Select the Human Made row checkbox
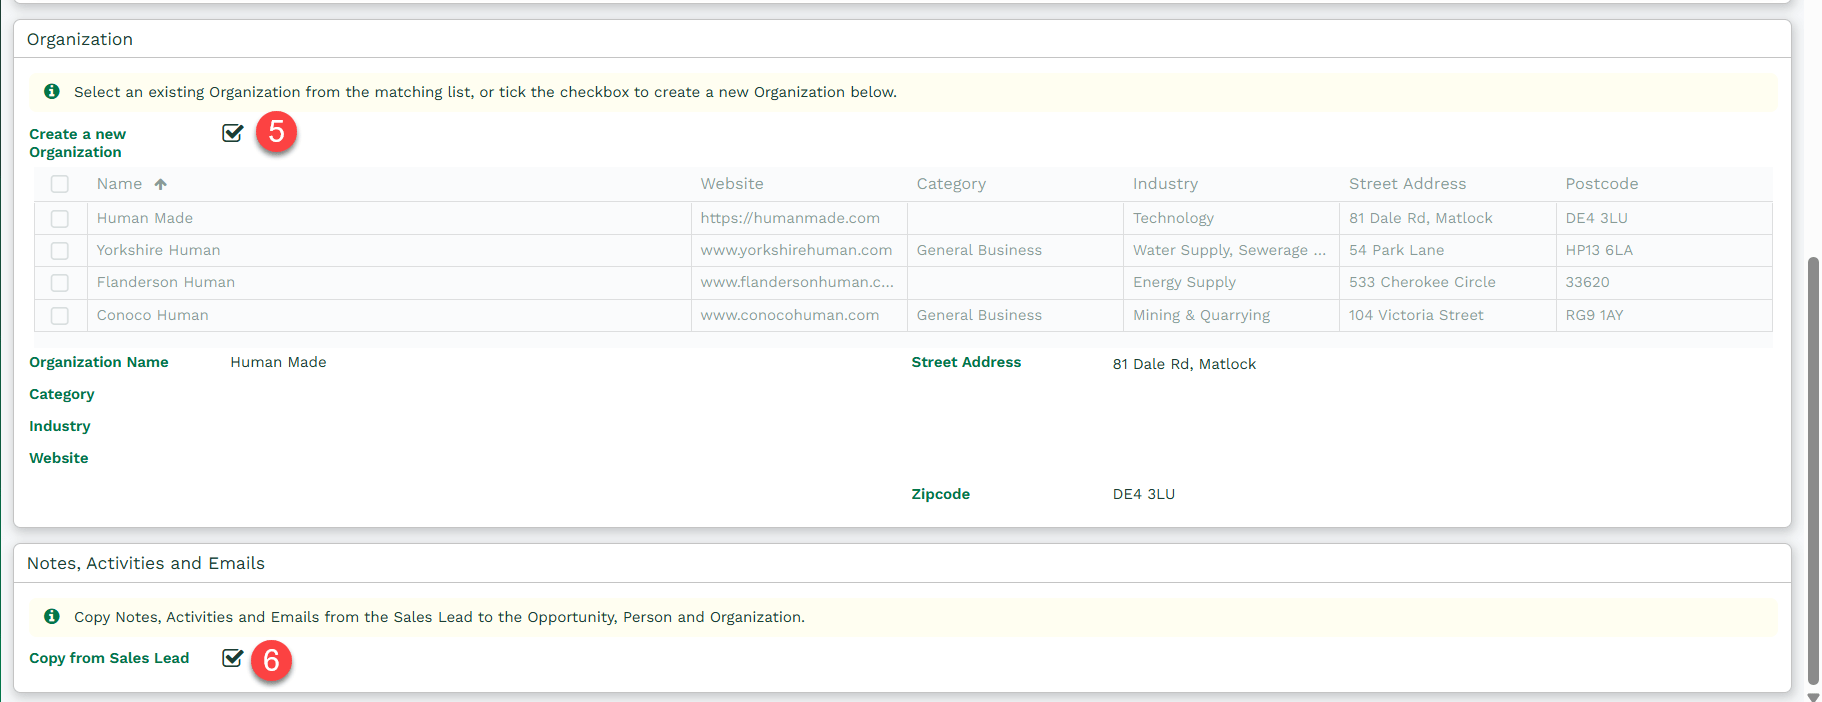This screenshot has width=1822, height=702. [60, 218]
